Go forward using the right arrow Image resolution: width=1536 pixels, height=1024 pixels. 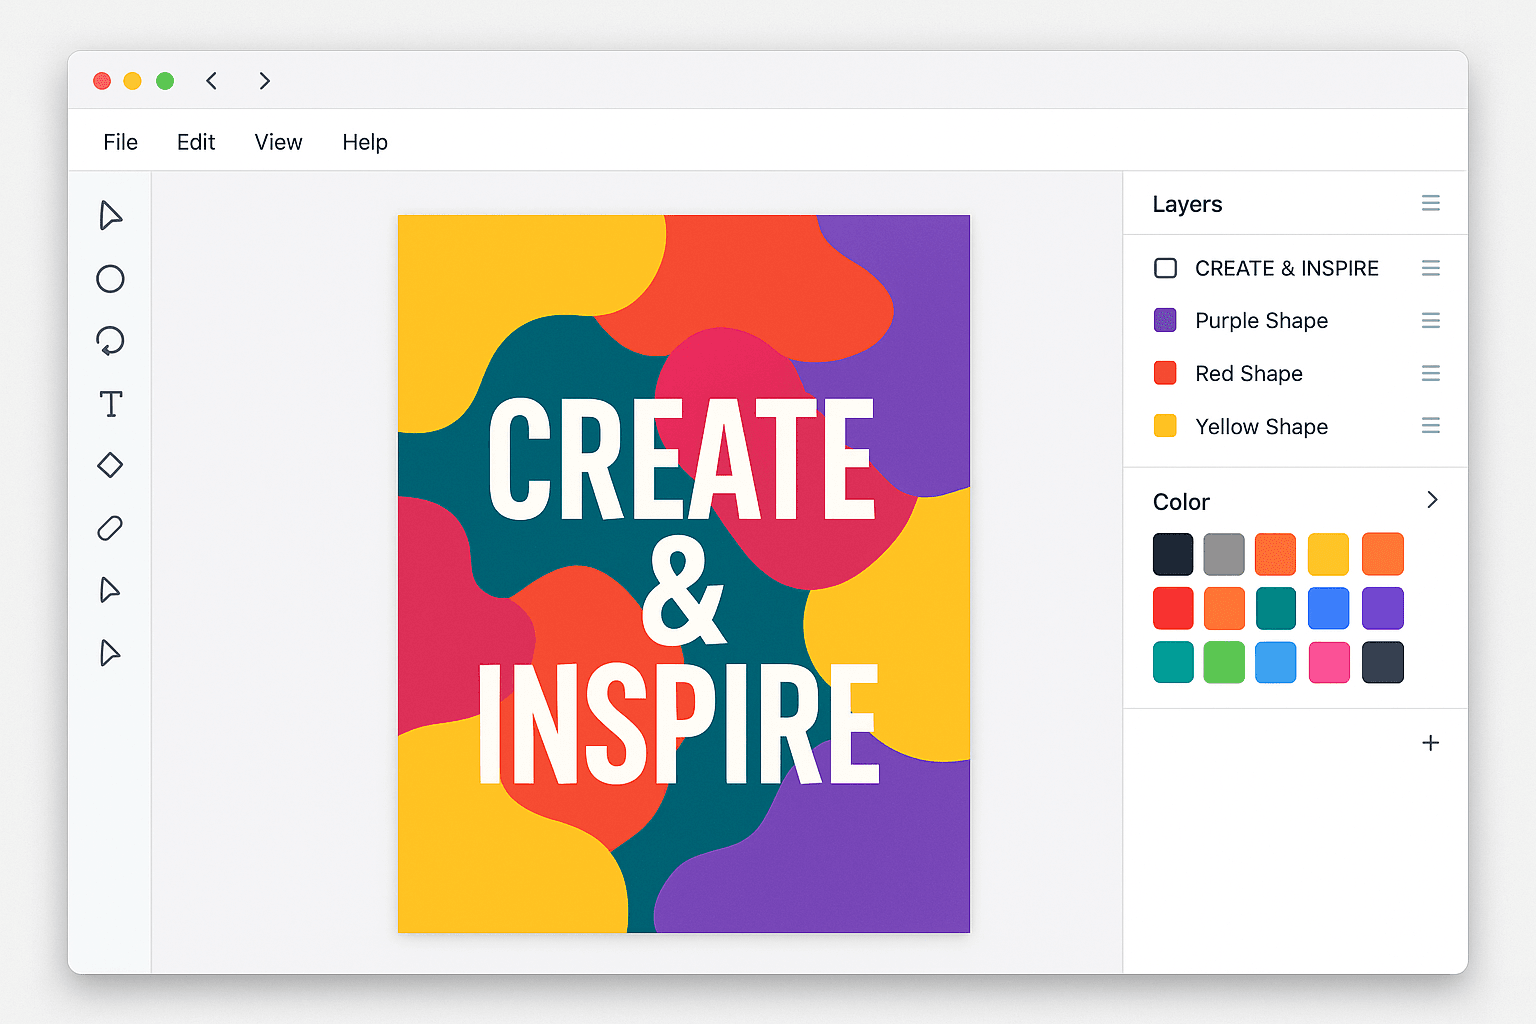264,81
